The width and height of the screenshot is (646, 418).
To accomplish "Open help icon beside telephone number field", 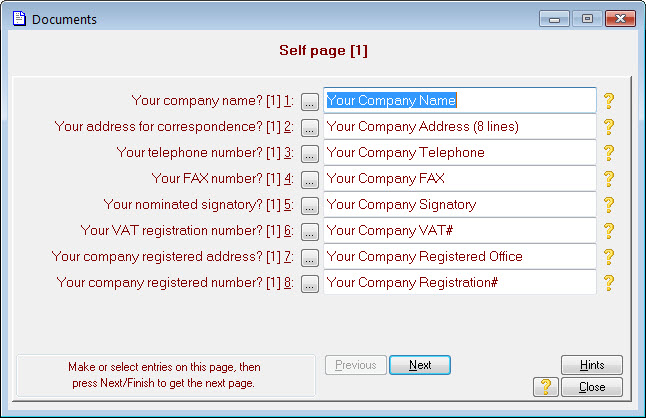I will click(x=609, y=152).
